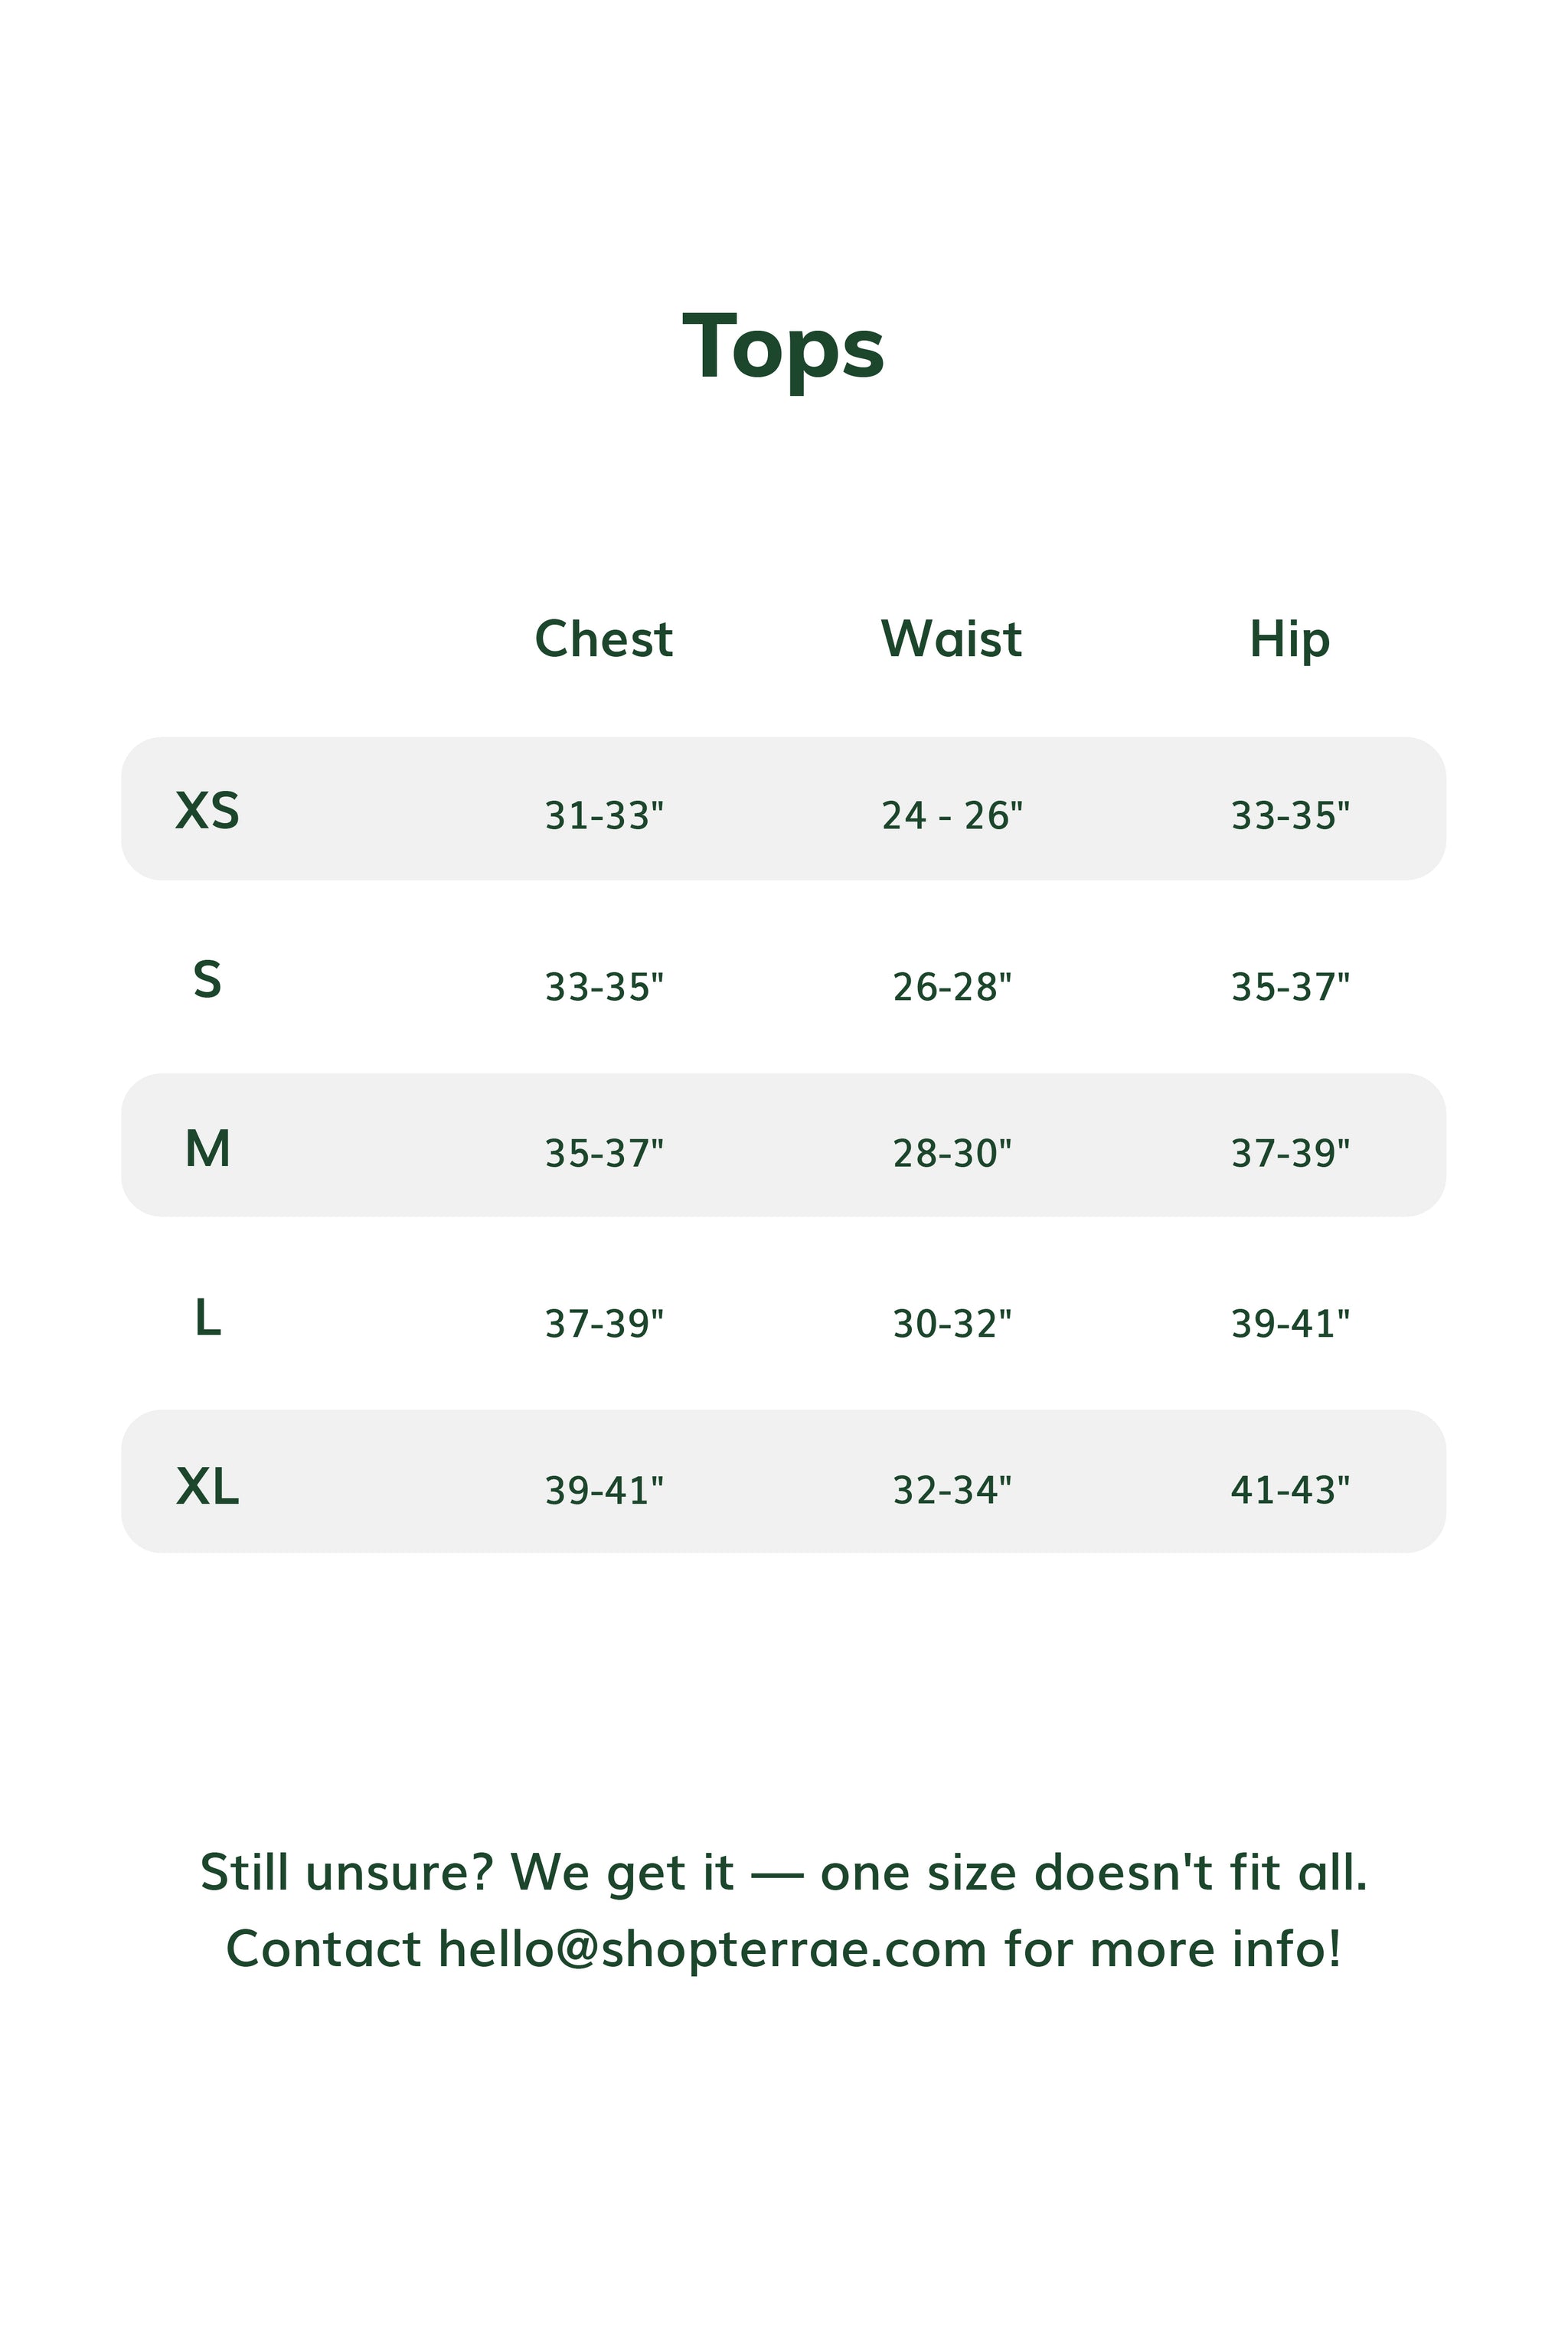Select the Waist column header
Viewport: 1568px width, 2352px height.
pos(951,639)
